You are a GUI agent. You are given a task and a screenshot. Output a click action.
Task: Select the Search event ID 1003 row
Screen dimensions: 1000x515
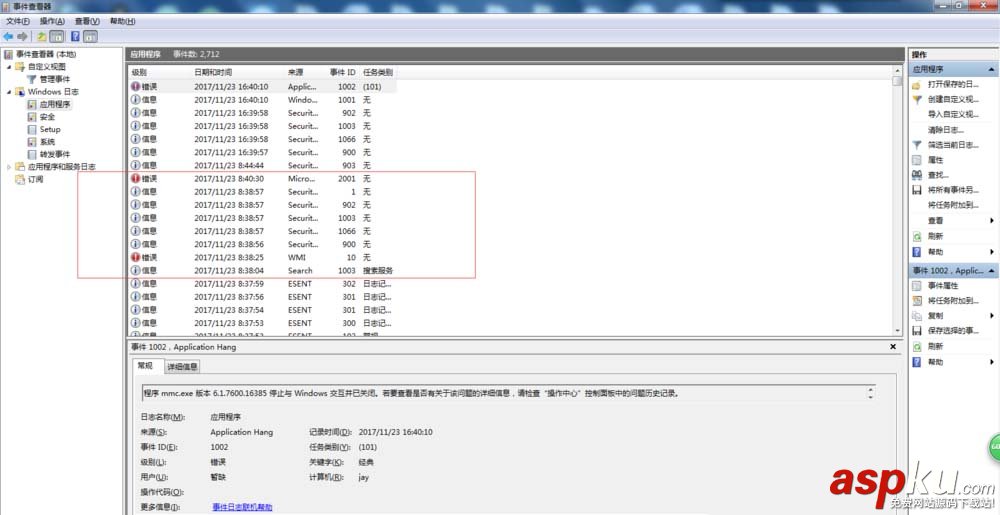click(263, 271)
